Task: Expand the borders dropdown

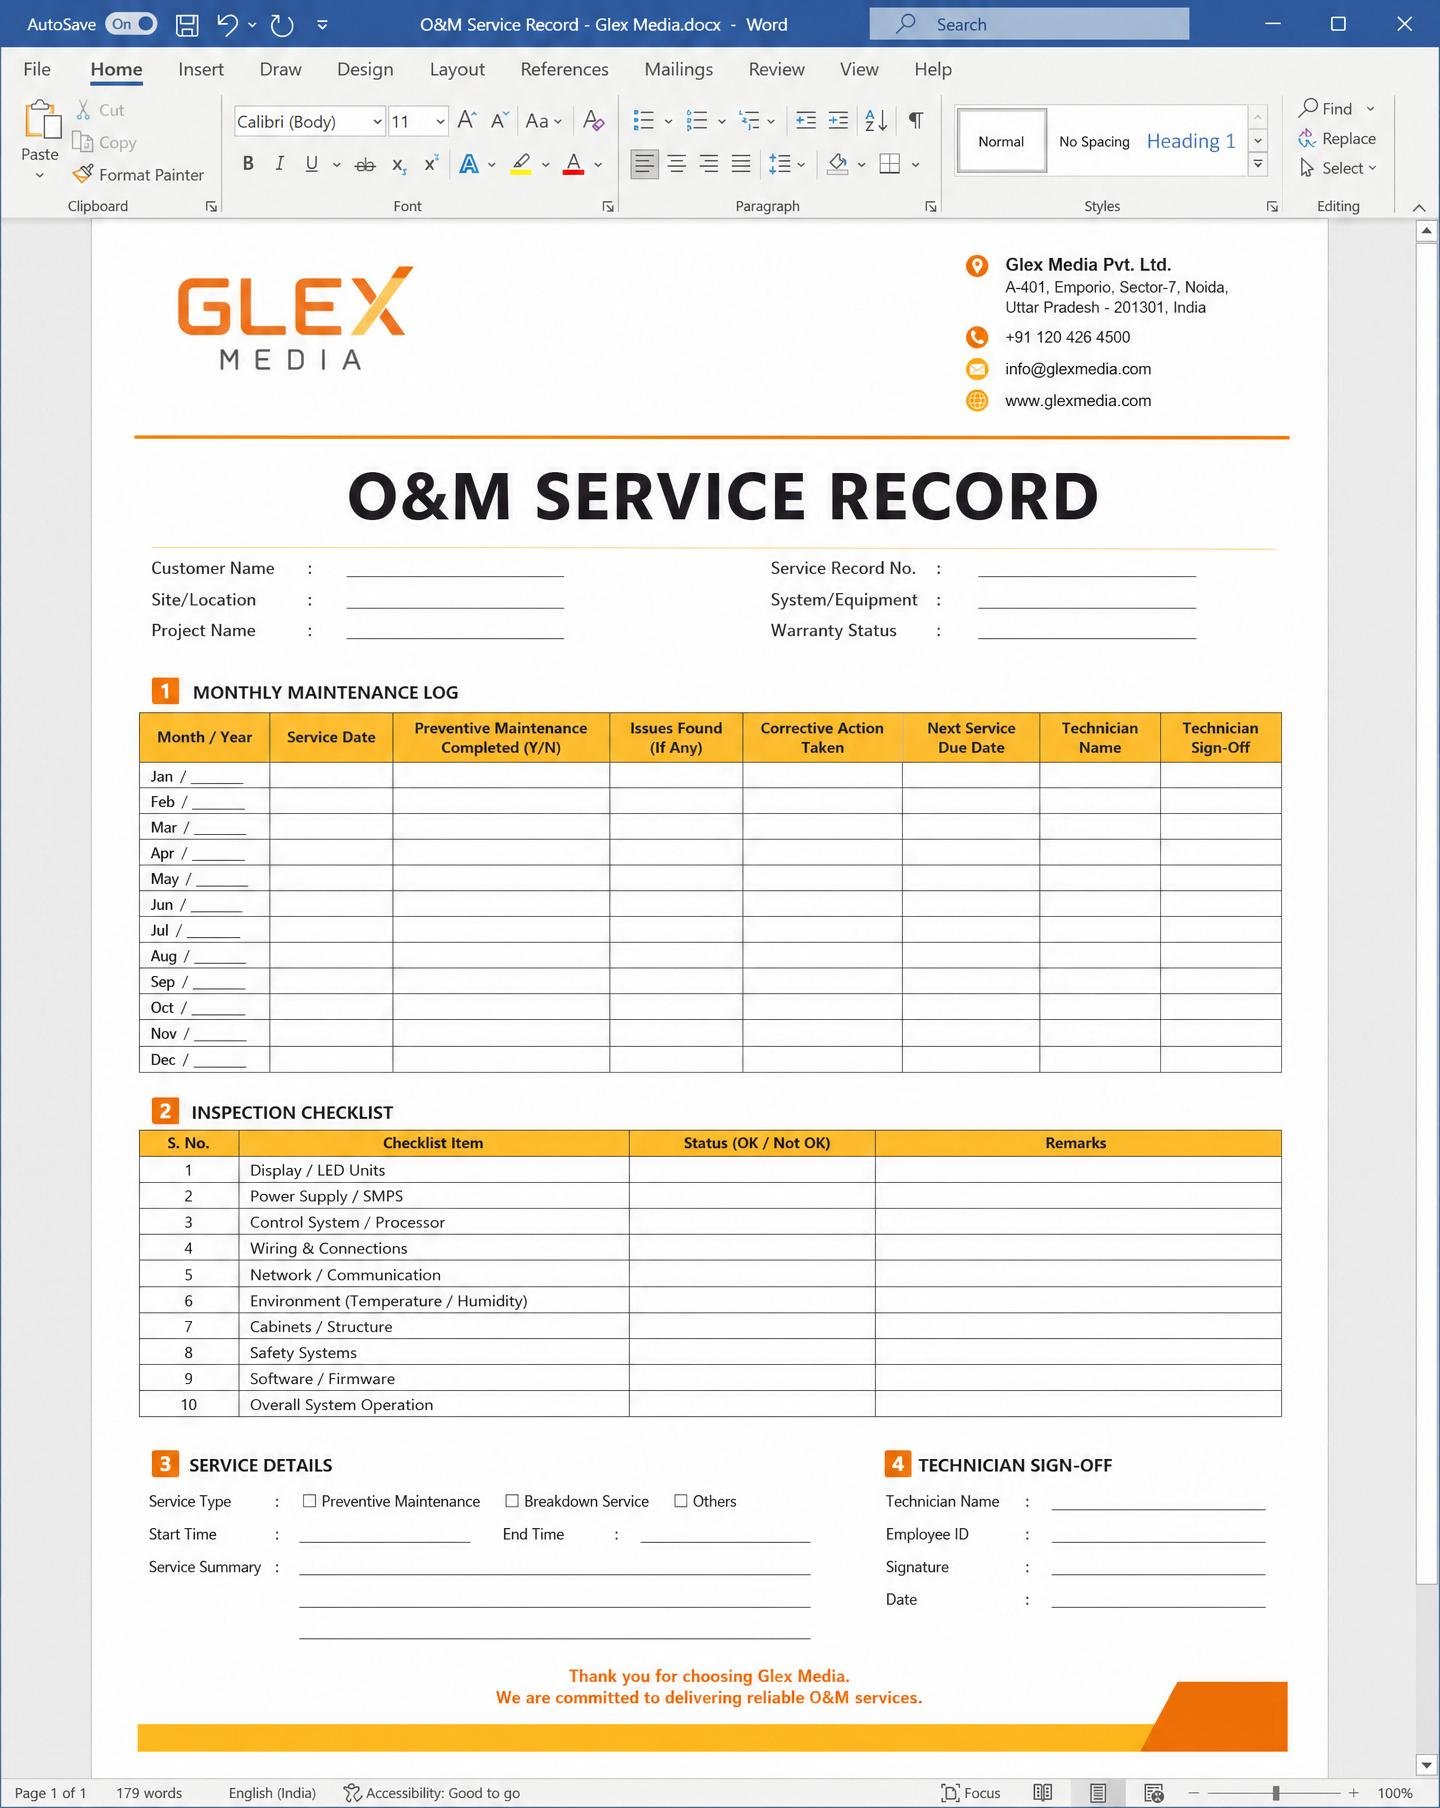Action: 916,165
